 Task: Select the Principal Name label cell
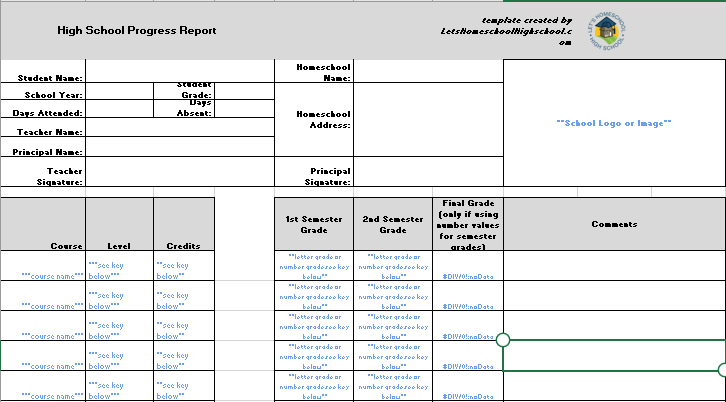click(x=43, y=147)
